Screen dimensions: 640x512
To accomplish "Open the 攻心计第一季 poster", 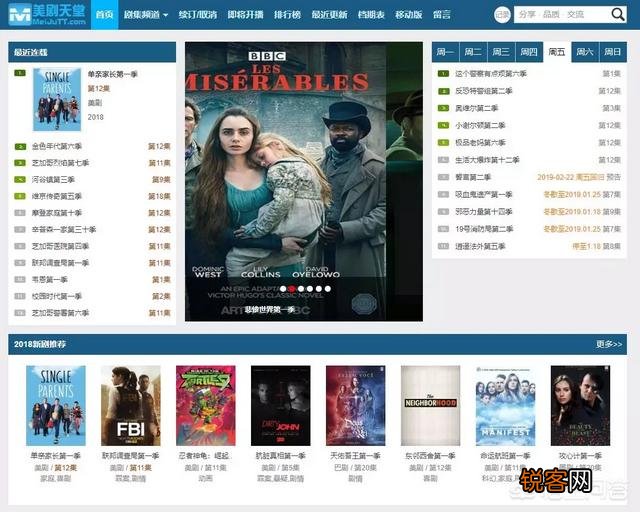I will tap(580, 405).
